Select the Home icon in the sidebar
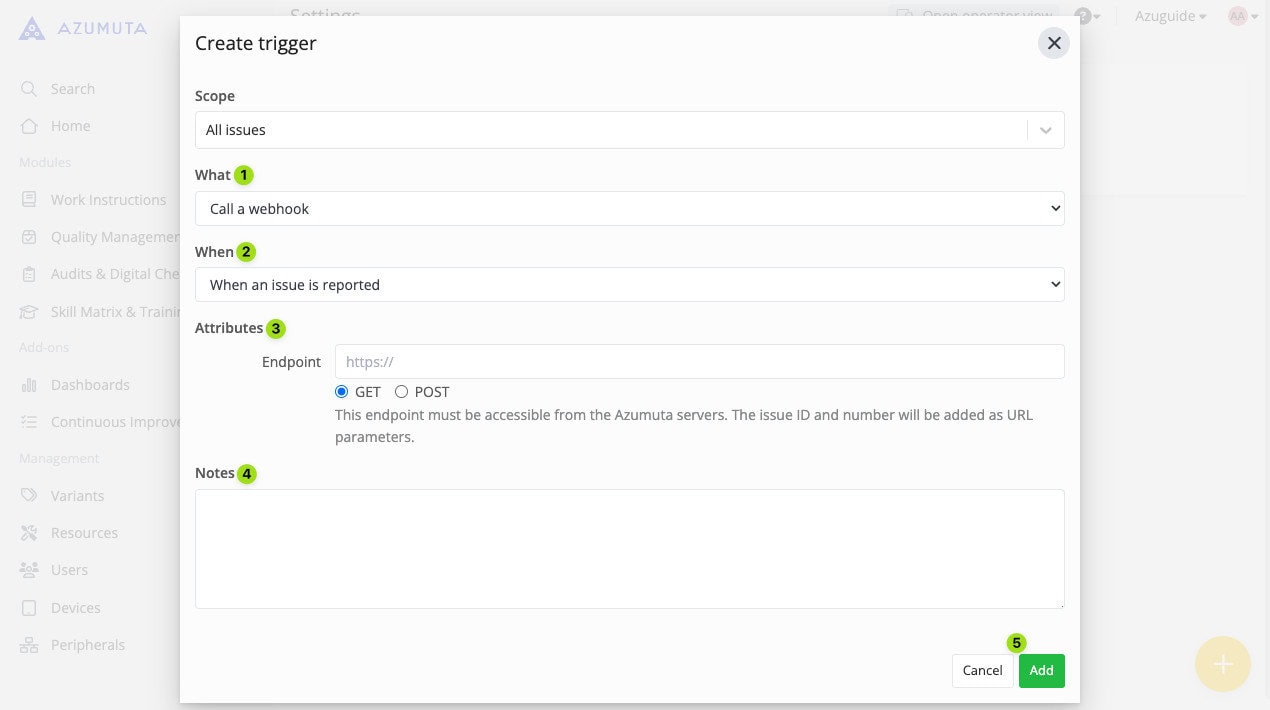The width and height of the screenshot is (1270, 710). 29,125
